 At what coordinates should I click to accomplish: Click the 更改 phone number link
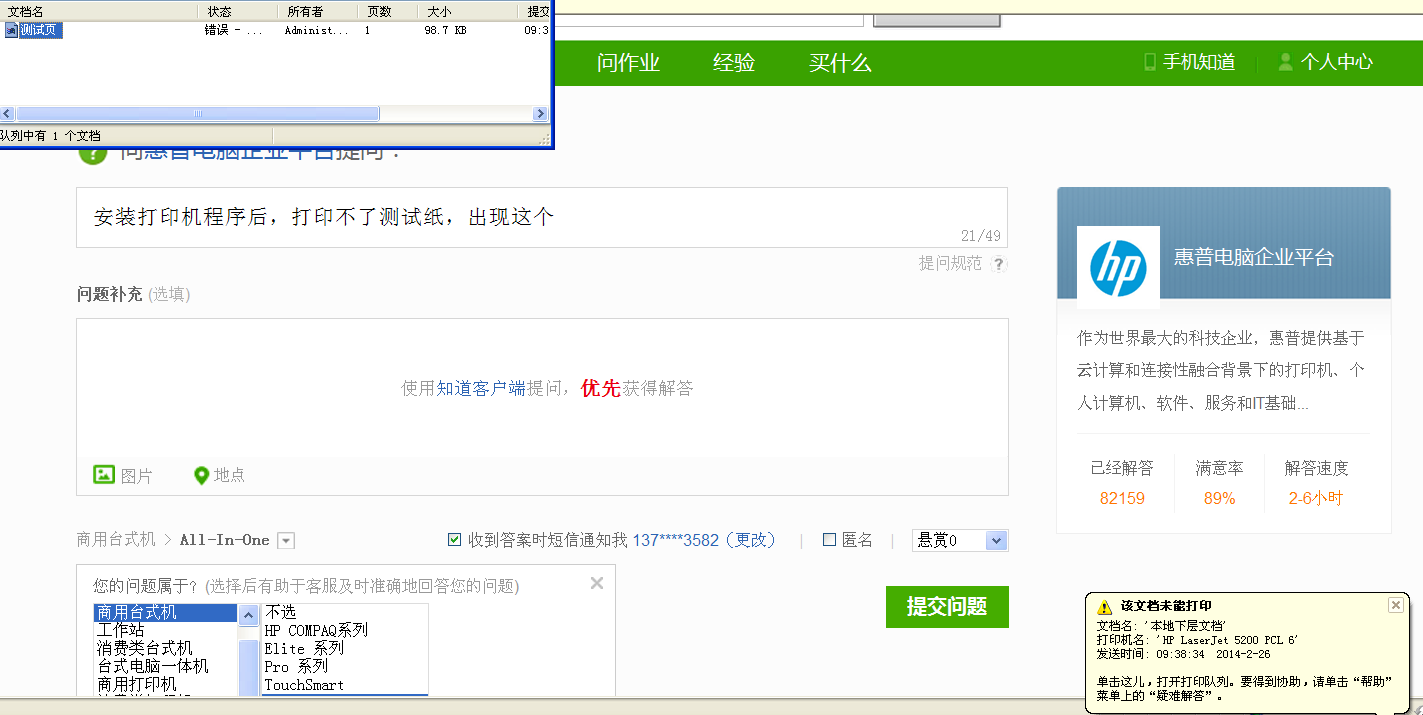(749, 540)
